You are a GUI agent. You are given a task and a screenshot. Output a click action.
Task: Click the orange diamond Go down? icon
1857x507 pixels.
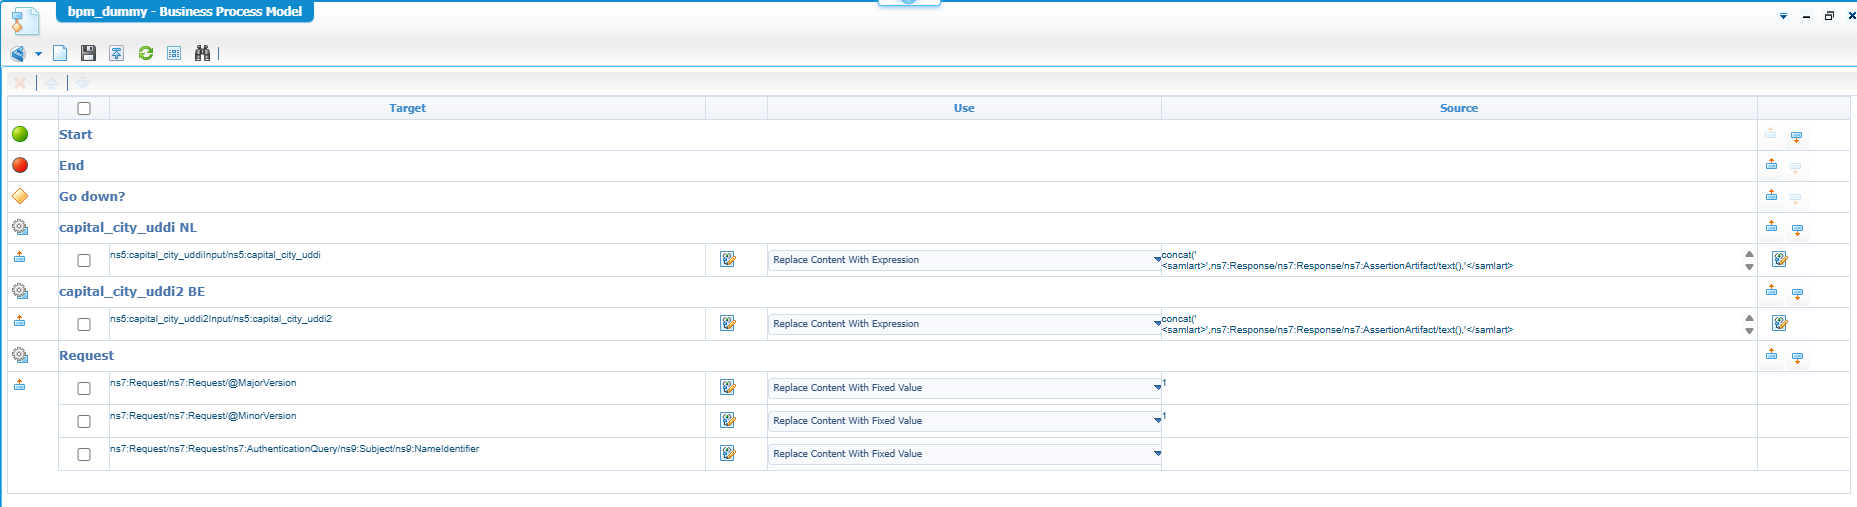[x=20, y=196]
